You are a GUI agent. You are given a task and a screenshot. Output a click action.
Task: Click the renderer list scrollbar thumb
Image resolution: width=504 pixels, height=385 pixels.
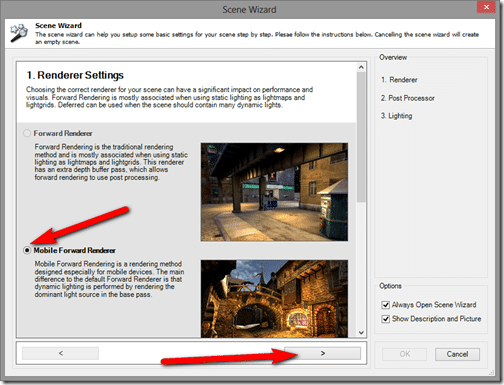click(x=361, y=137)
